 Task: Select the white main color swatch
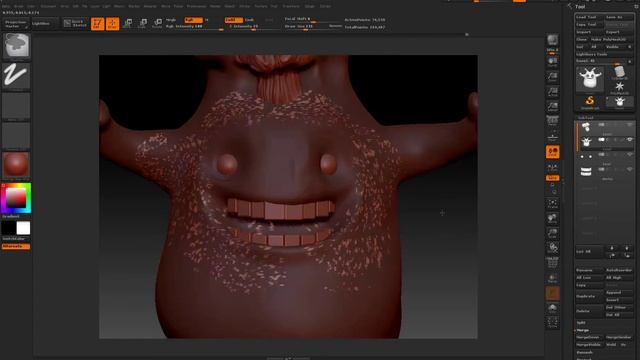(23, 228)
